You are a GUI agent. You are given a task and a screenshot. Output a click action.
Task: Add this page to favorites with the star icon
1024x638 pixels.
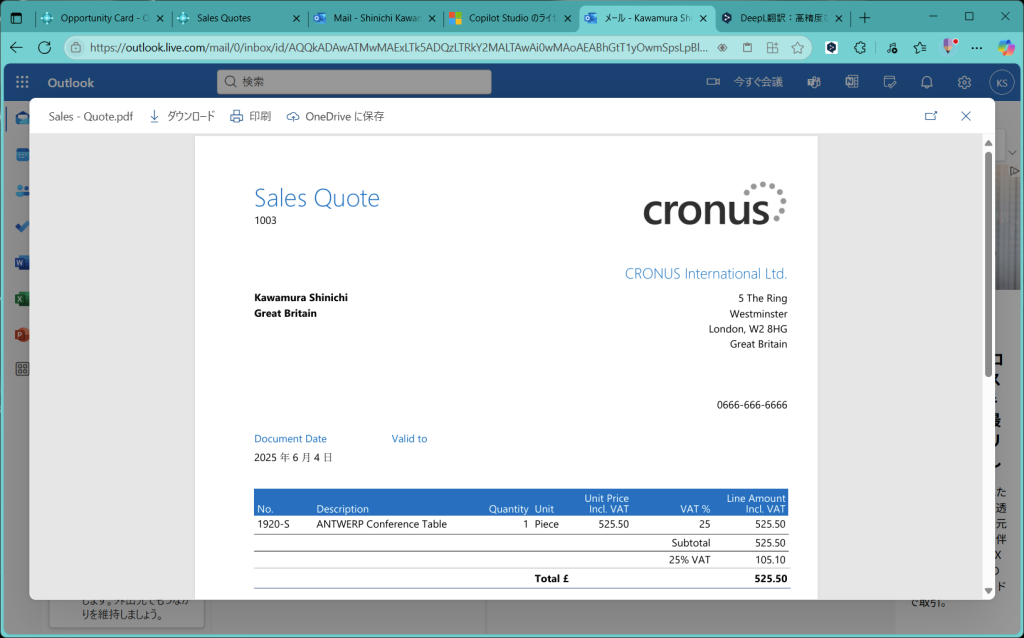point(797,48)
